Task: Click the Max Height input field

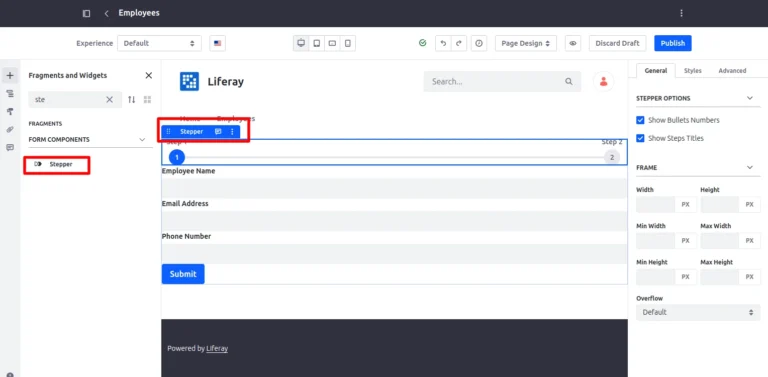Action: pos(720,277)
